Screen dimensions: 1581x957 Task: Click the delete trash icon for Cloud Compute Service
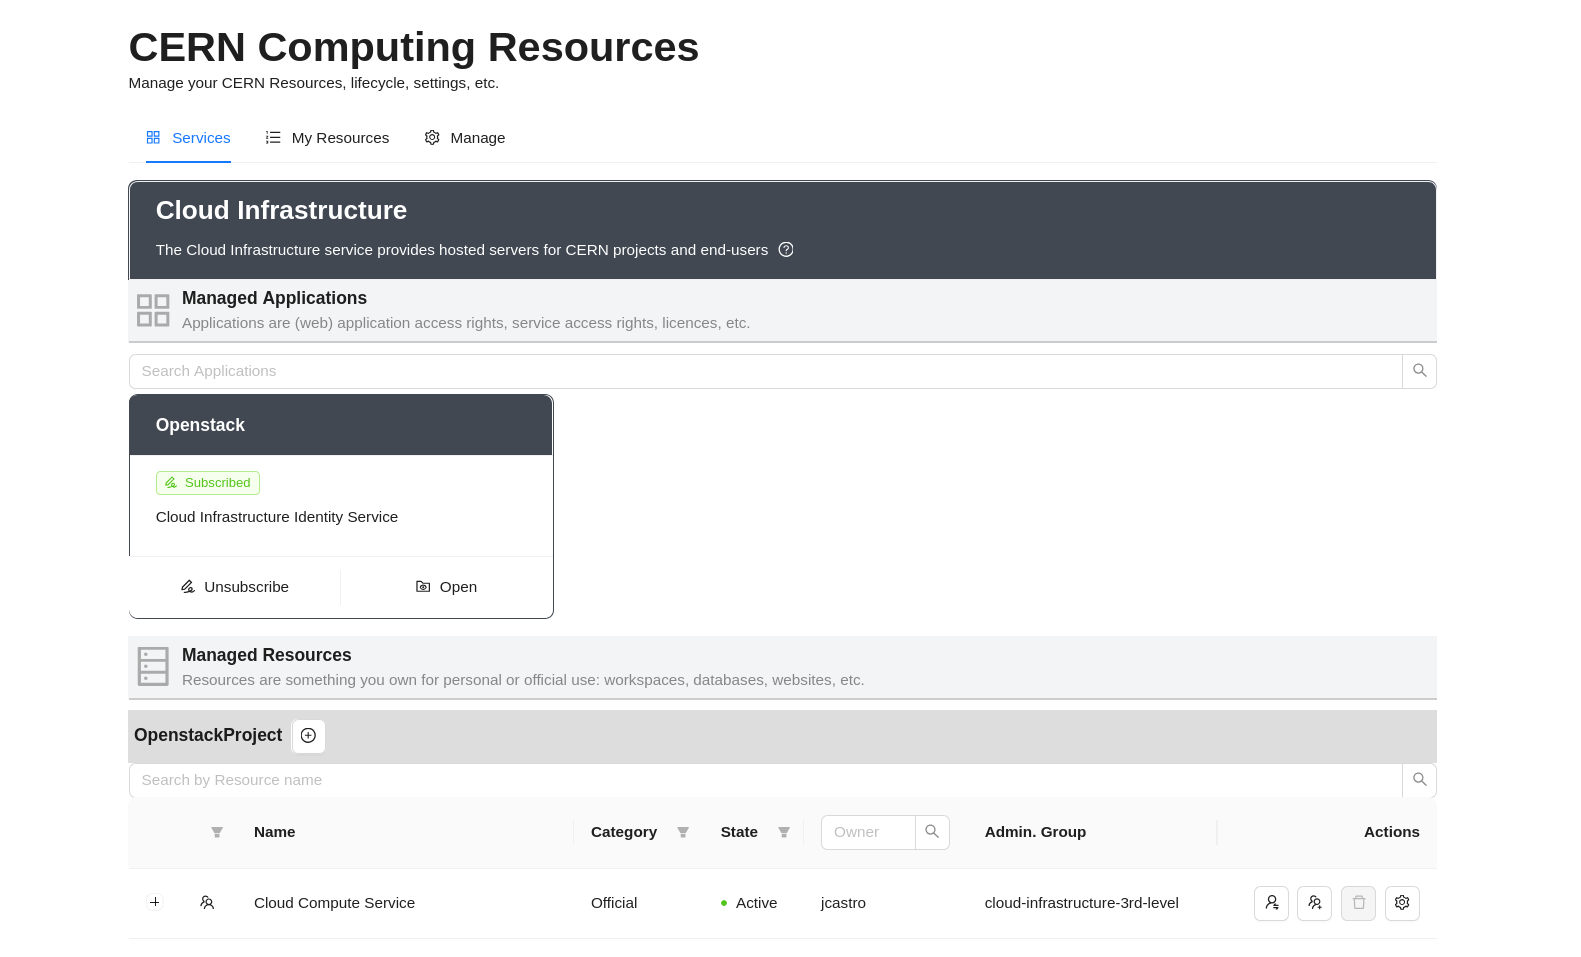tap(1358, 903)
